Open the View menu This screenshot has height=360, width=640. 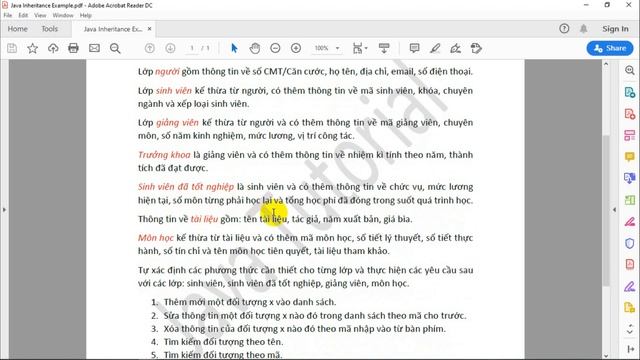40,15
